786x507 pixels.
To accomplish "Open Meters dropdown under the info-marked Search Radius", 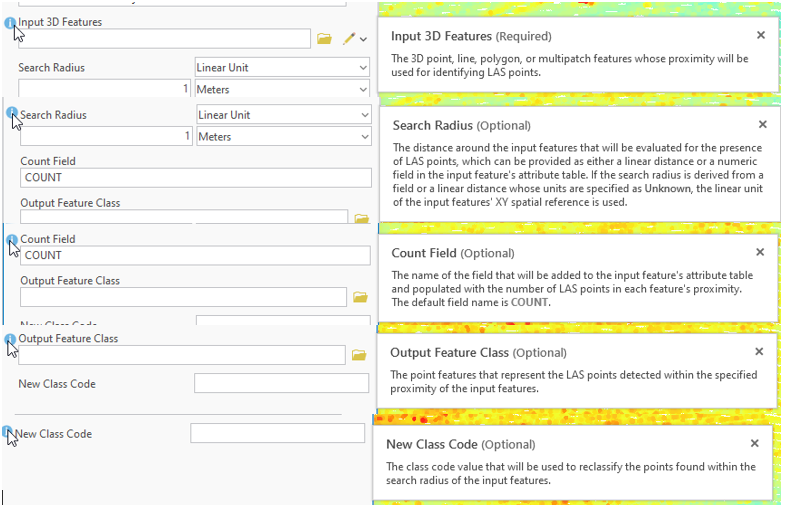I will click(284, 136).
